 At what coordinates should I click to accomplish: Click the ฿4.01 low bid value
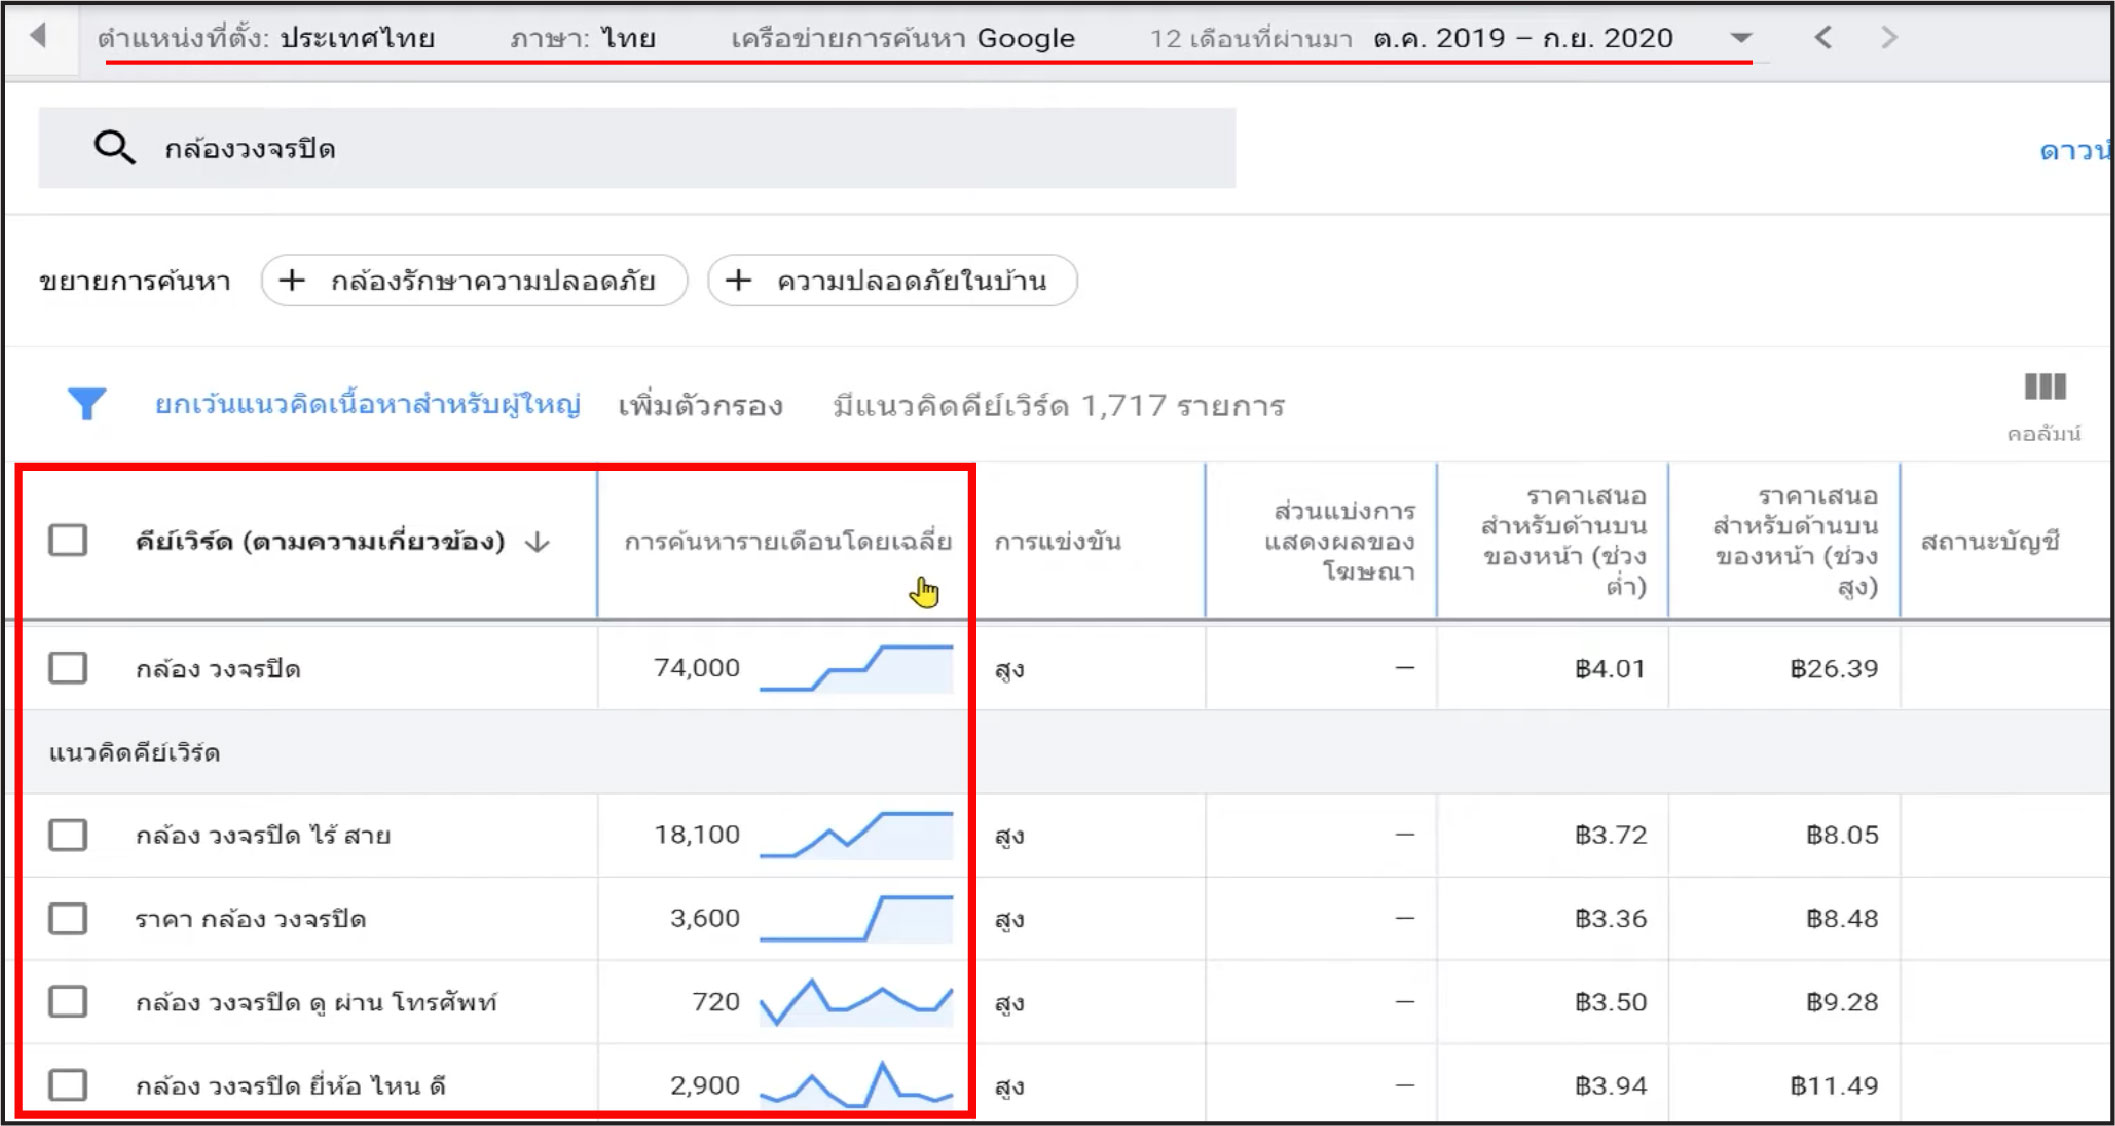coord(1610,668)
